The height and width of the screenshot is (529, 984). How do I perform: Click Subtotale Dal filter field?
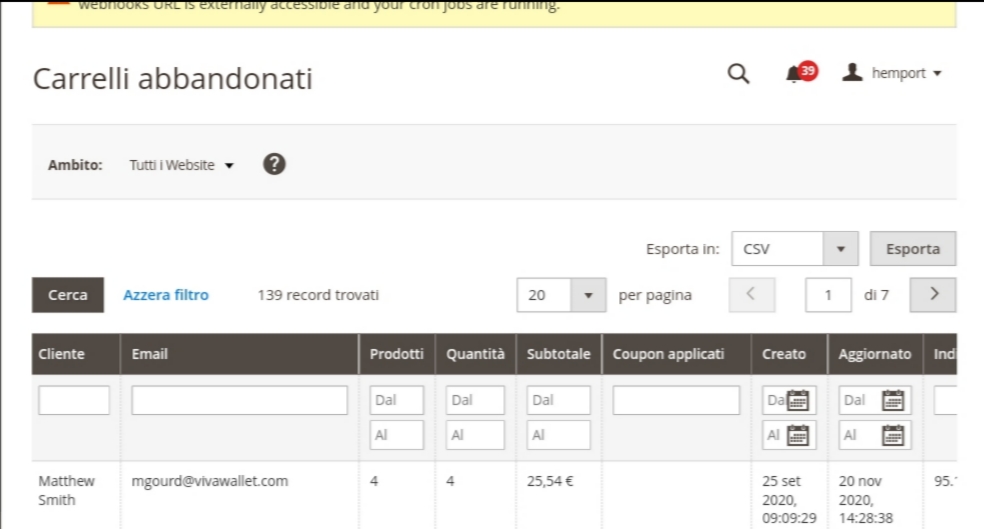(x=559, y=400)
